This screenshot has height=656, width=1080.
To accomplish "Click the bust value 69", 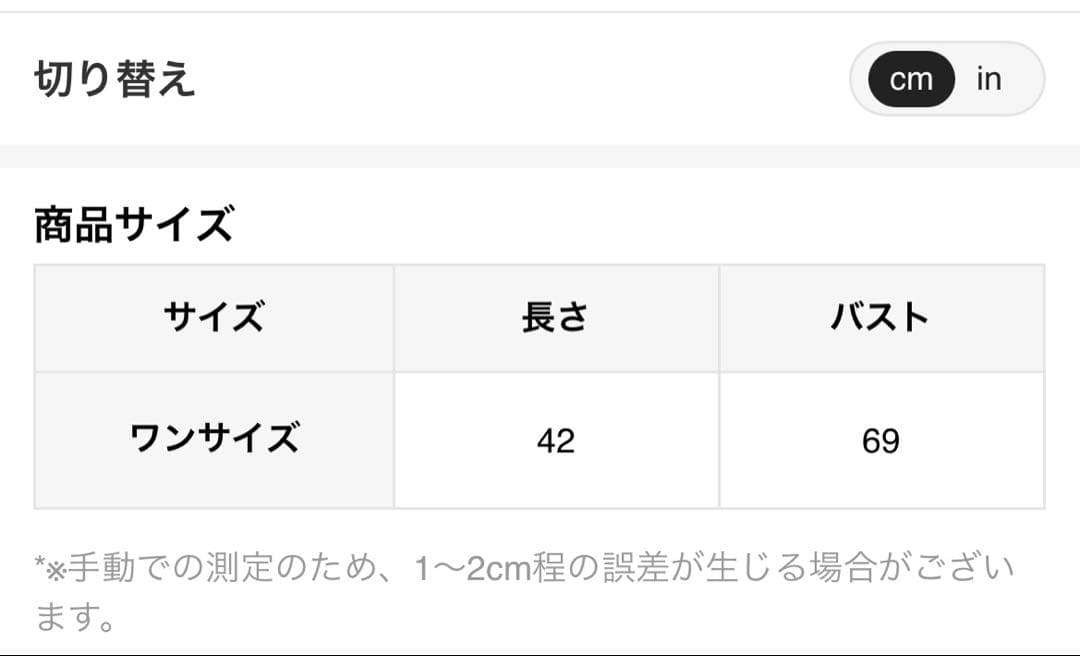I will [880, 441].
